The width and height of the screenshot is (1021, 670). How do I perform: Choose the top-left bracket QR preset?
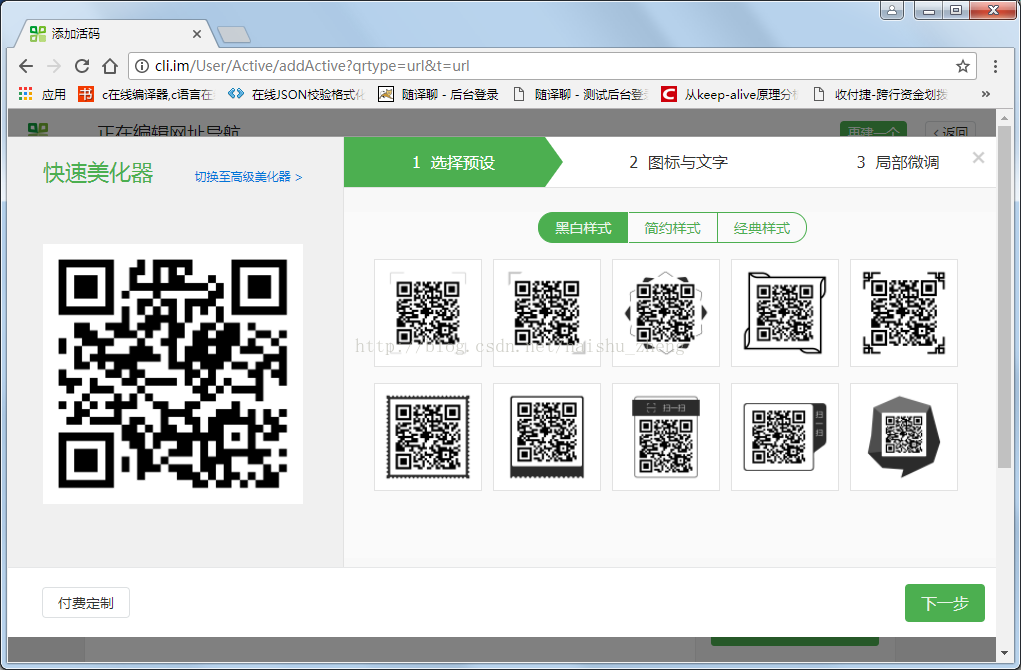pyautogui.click(x=547, y=313)
